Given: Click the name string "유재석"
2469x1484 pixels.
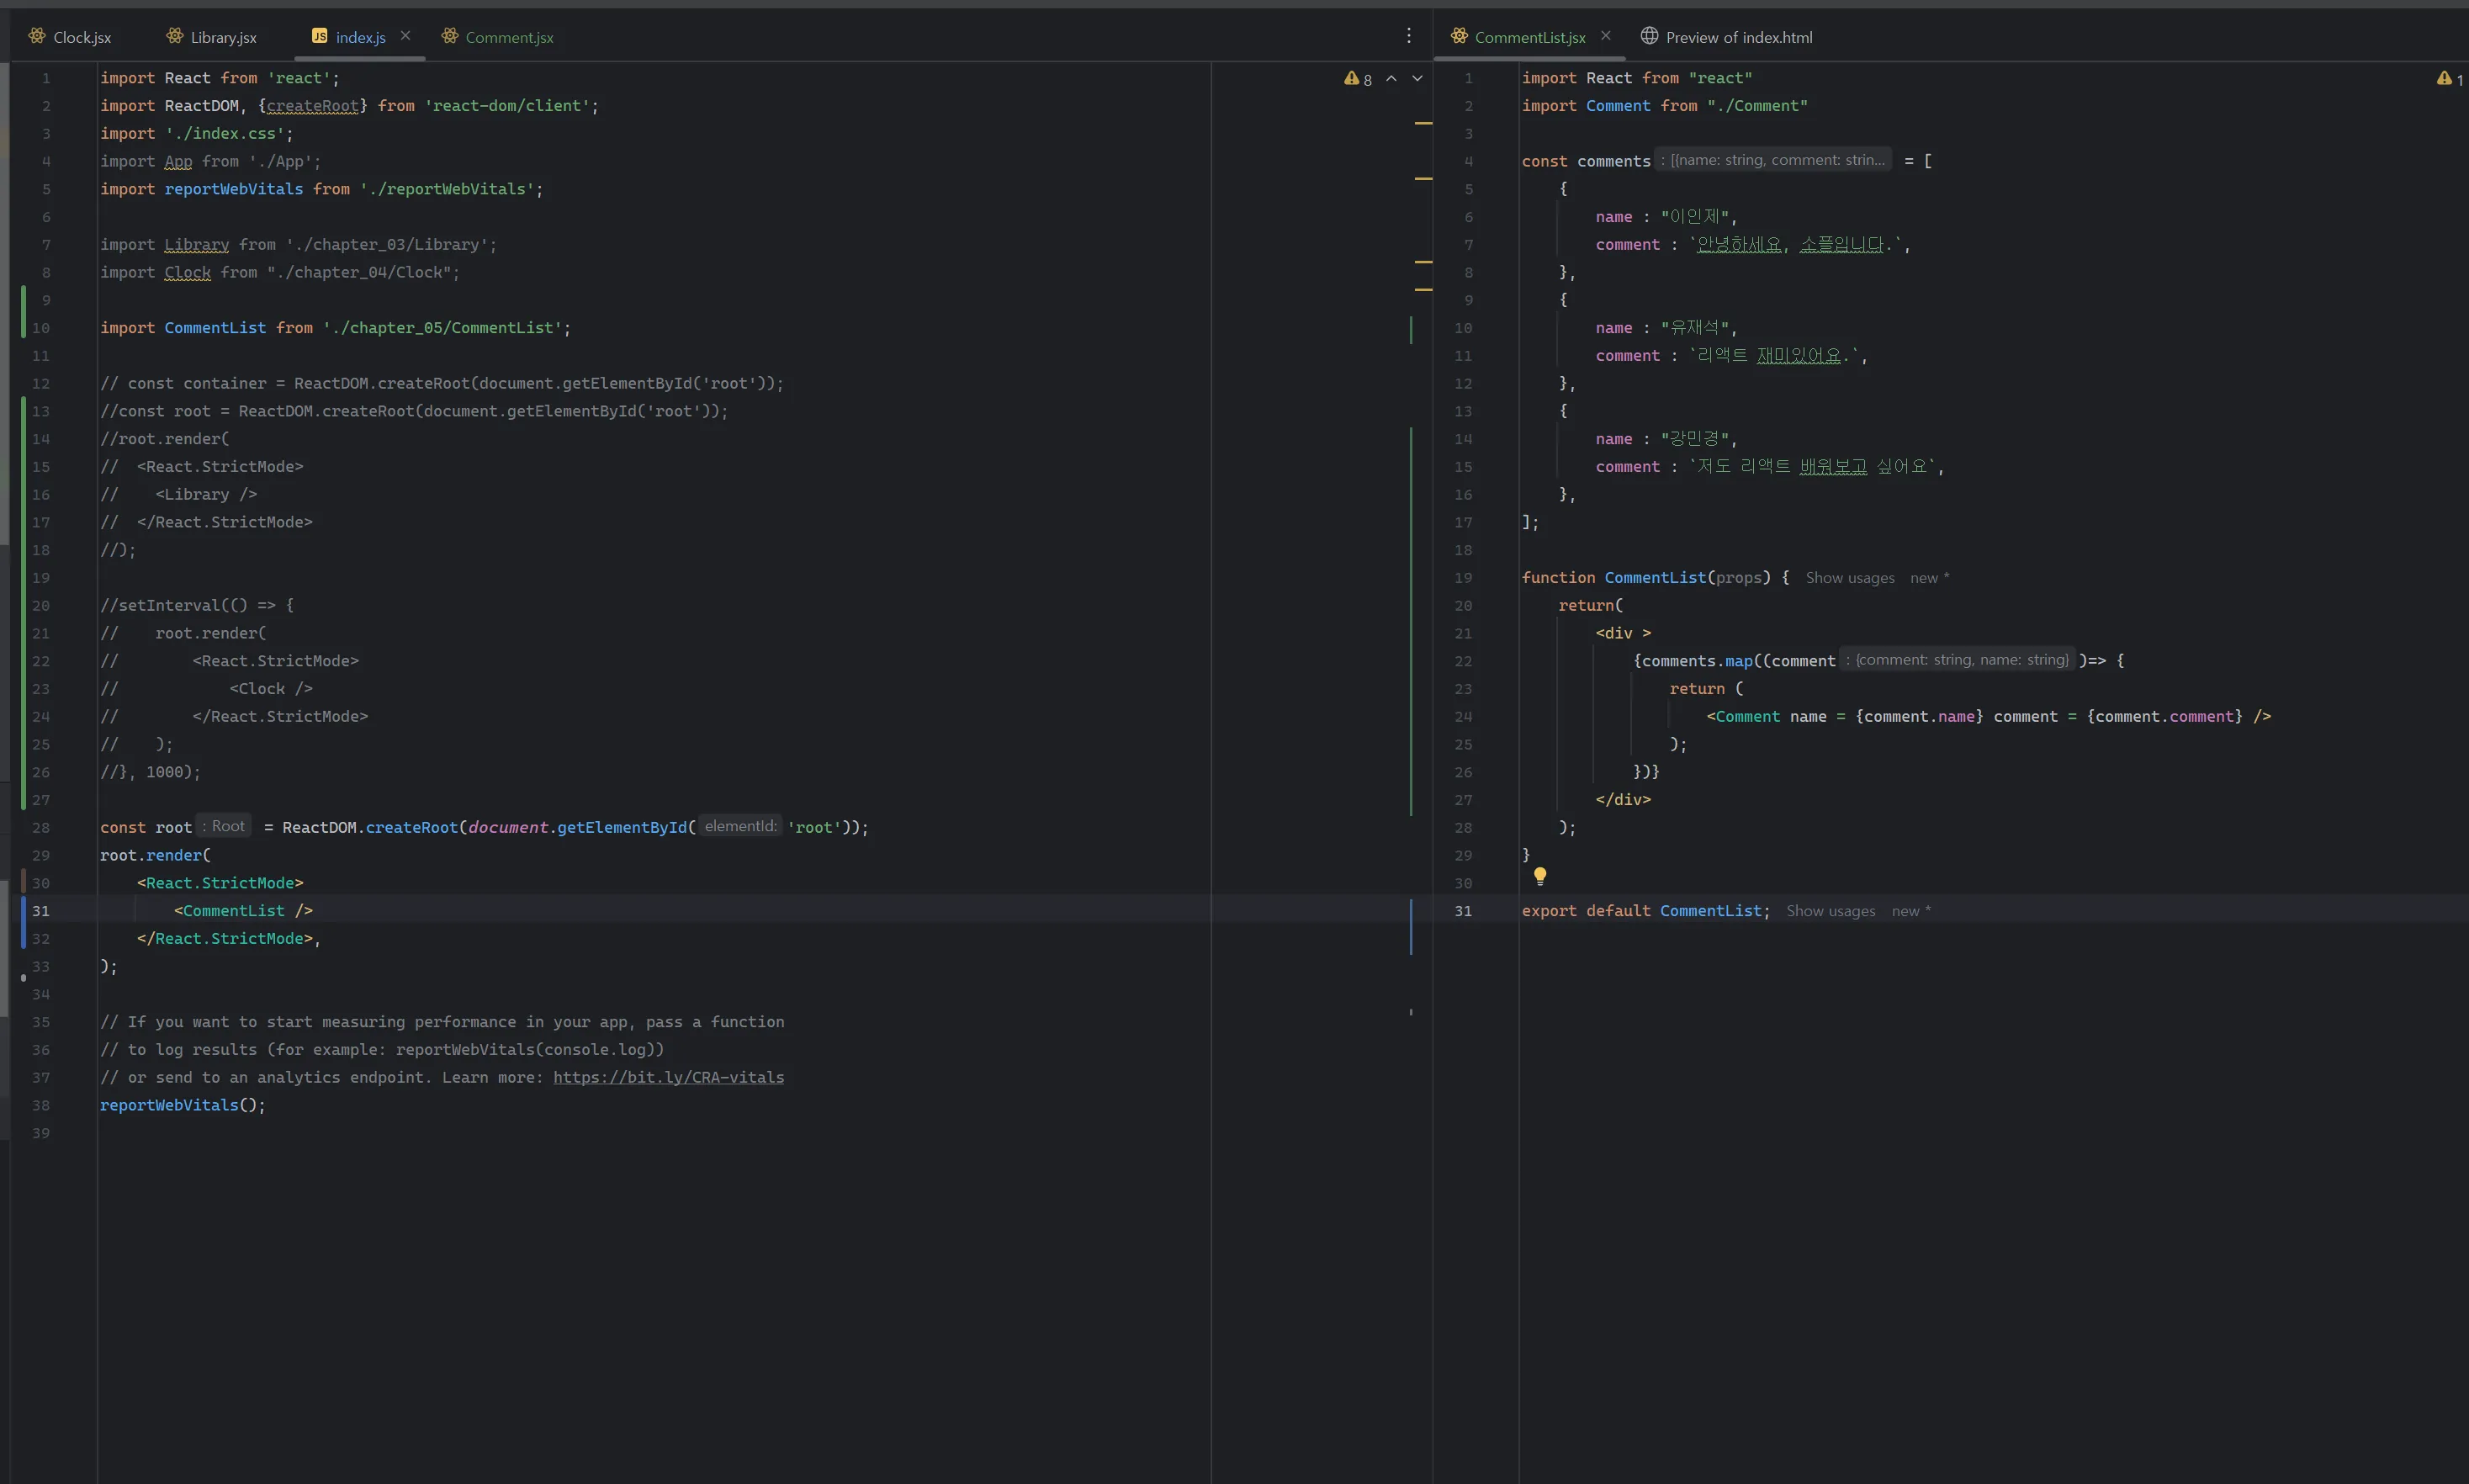Looking at the screenshot, I should point(1695,328).
